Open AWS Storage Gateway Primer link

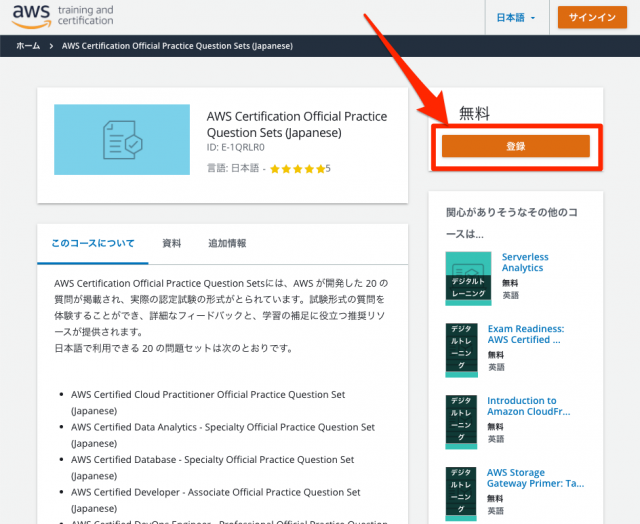[x=535, y=478]
